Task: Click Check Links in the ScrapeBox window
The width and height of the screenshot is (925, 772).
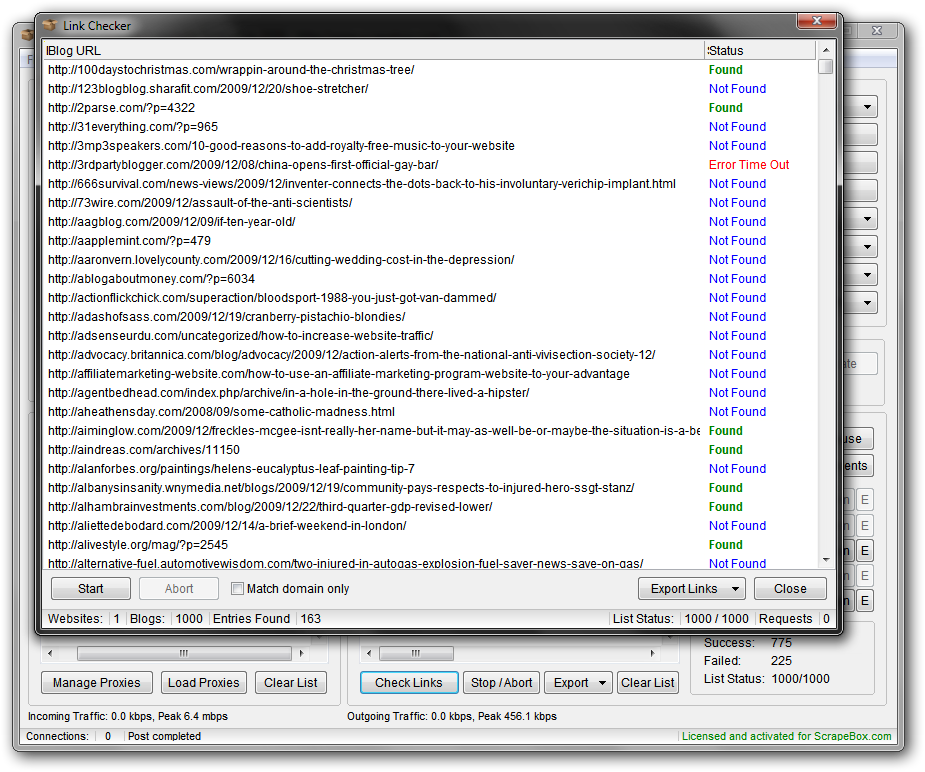Action: coord(409,682)
